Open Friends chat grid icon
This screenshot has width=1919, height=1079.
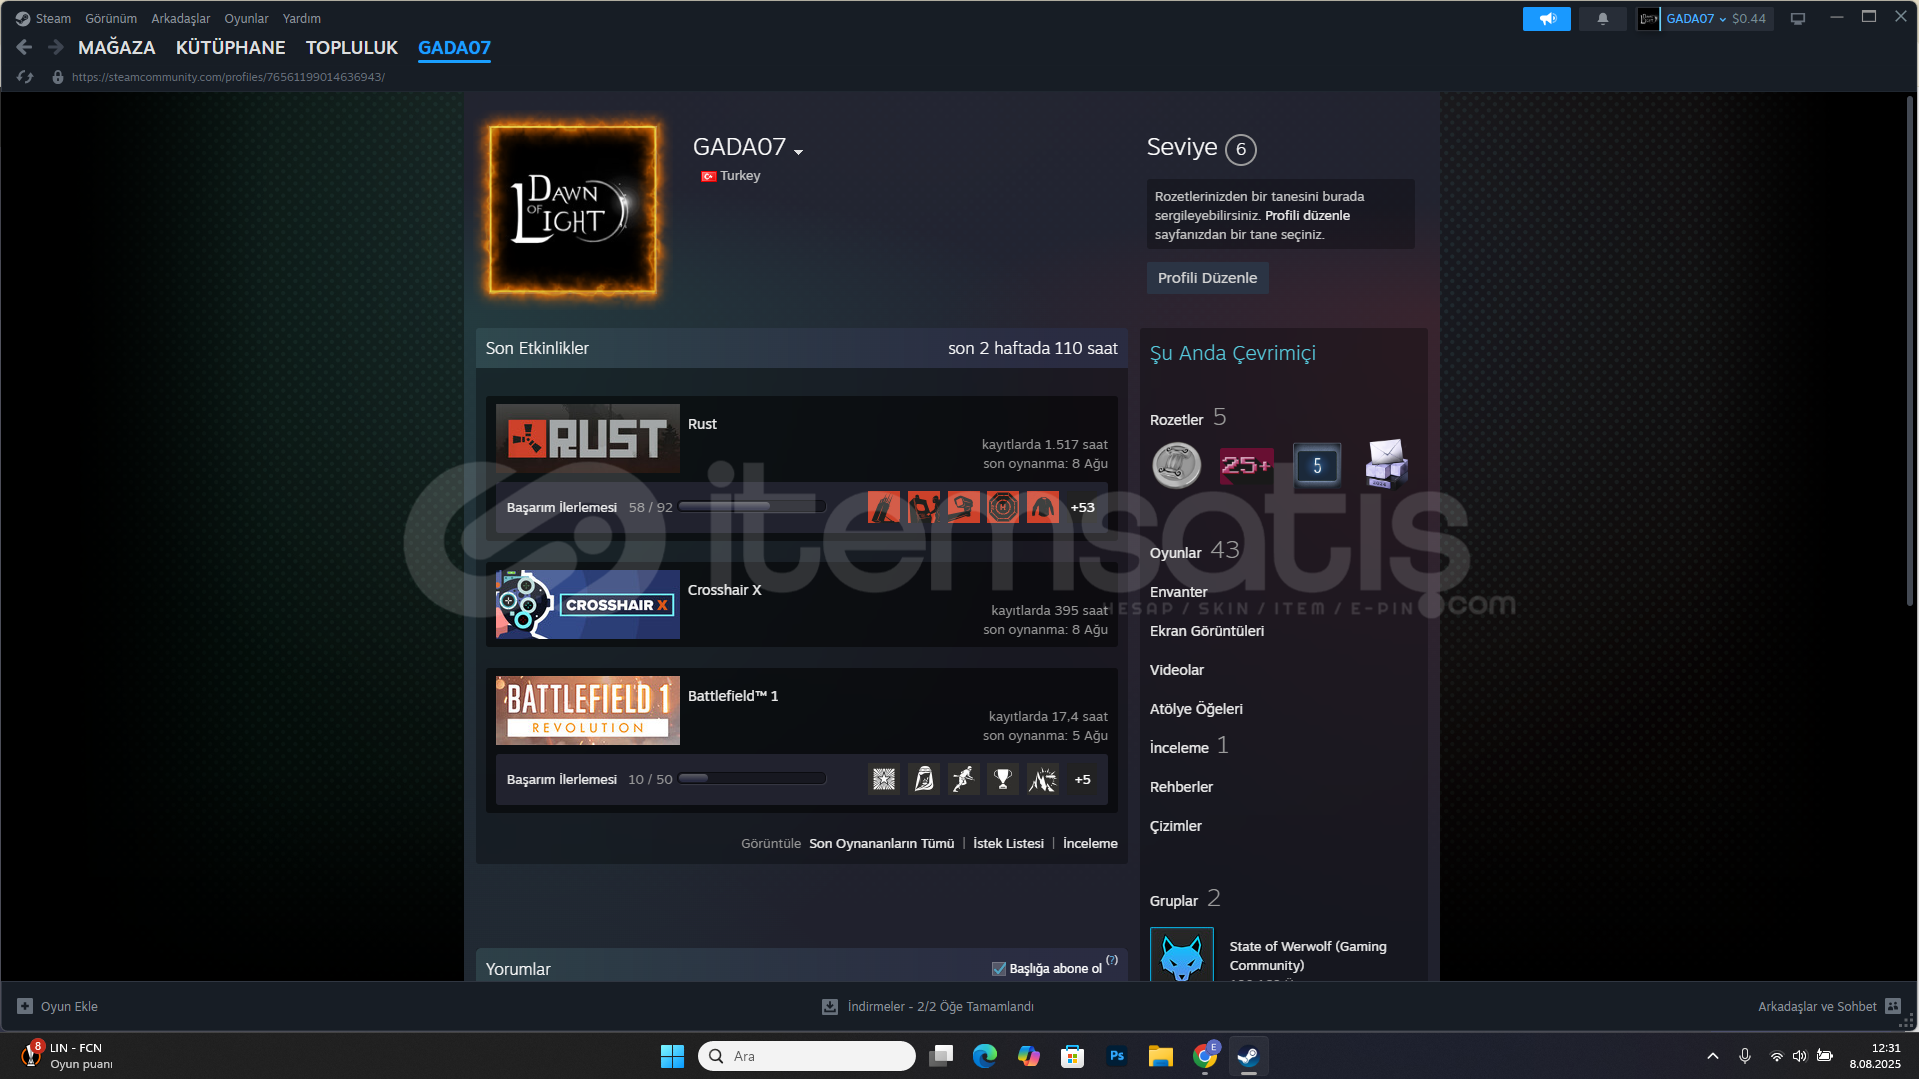[x=1893, y=1006]
